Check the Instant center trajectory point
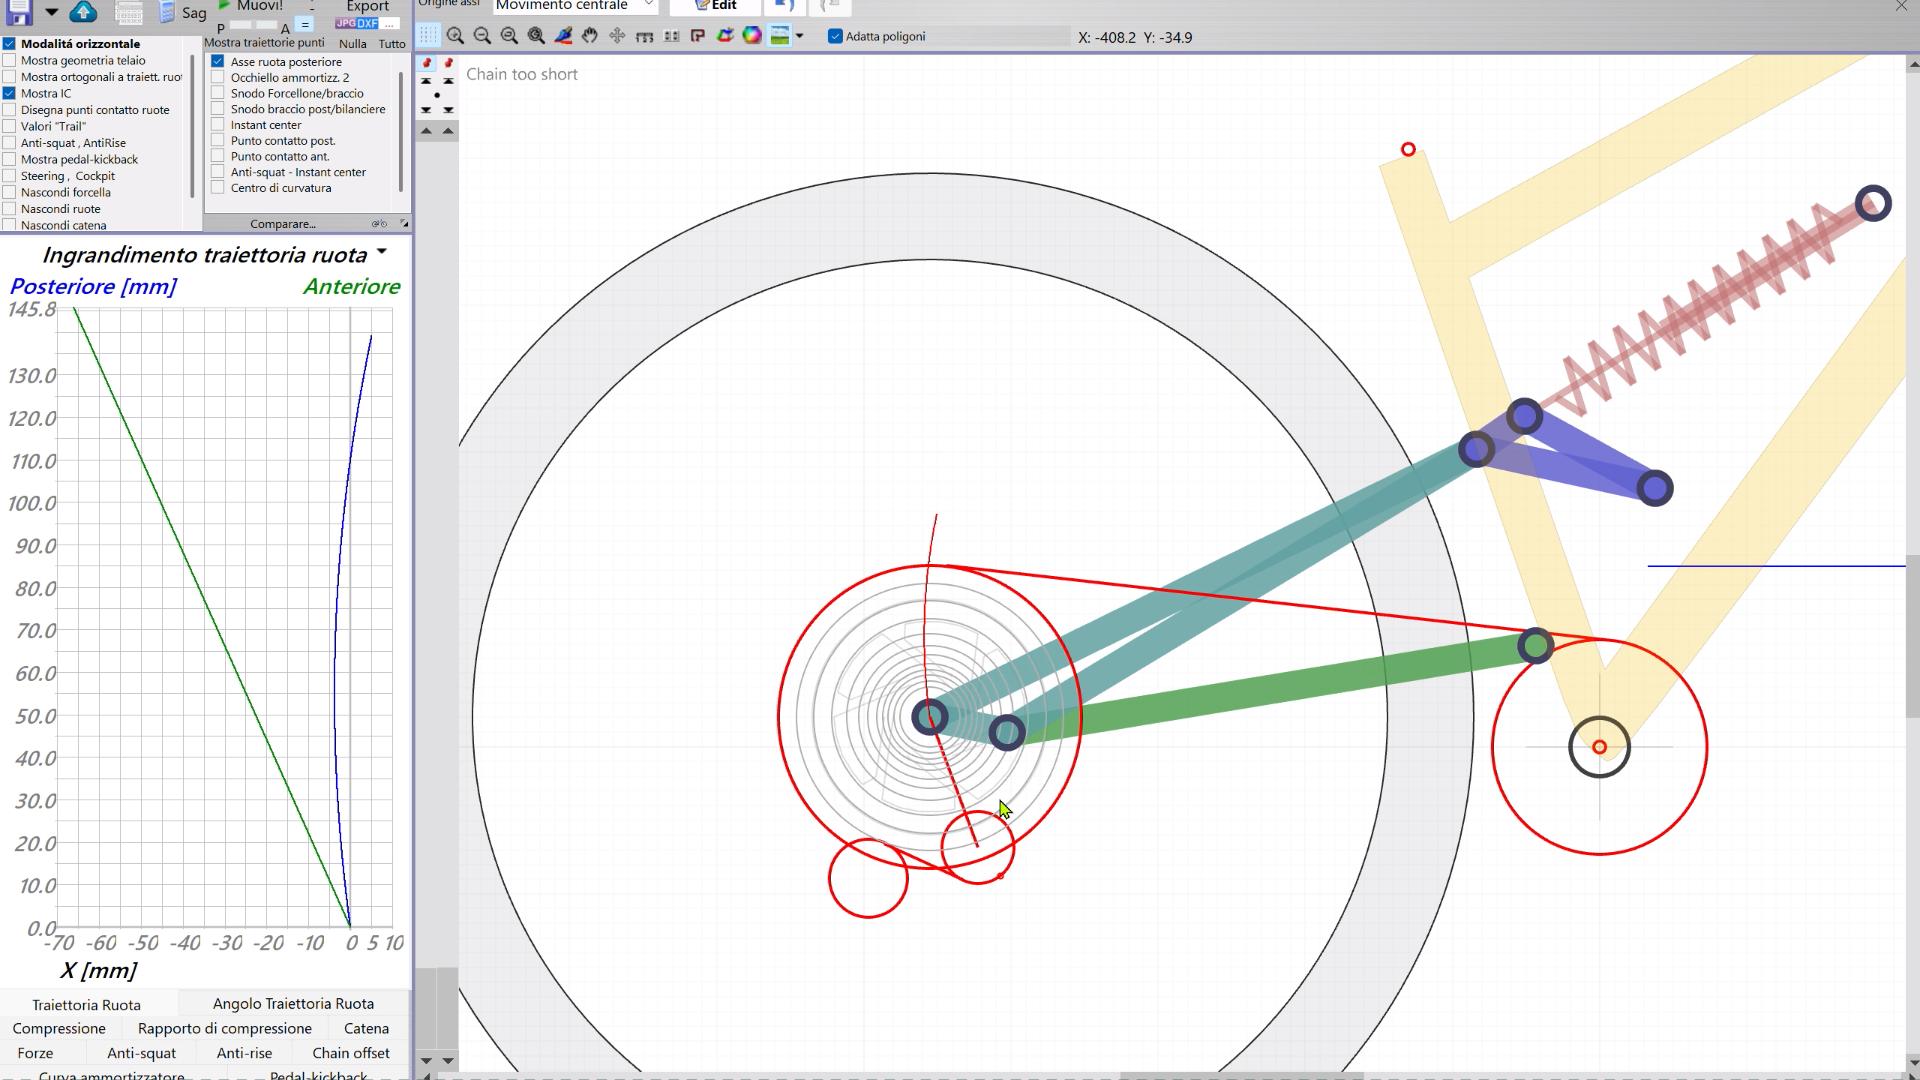1920x1080 pixels. (x=217, y=125)
